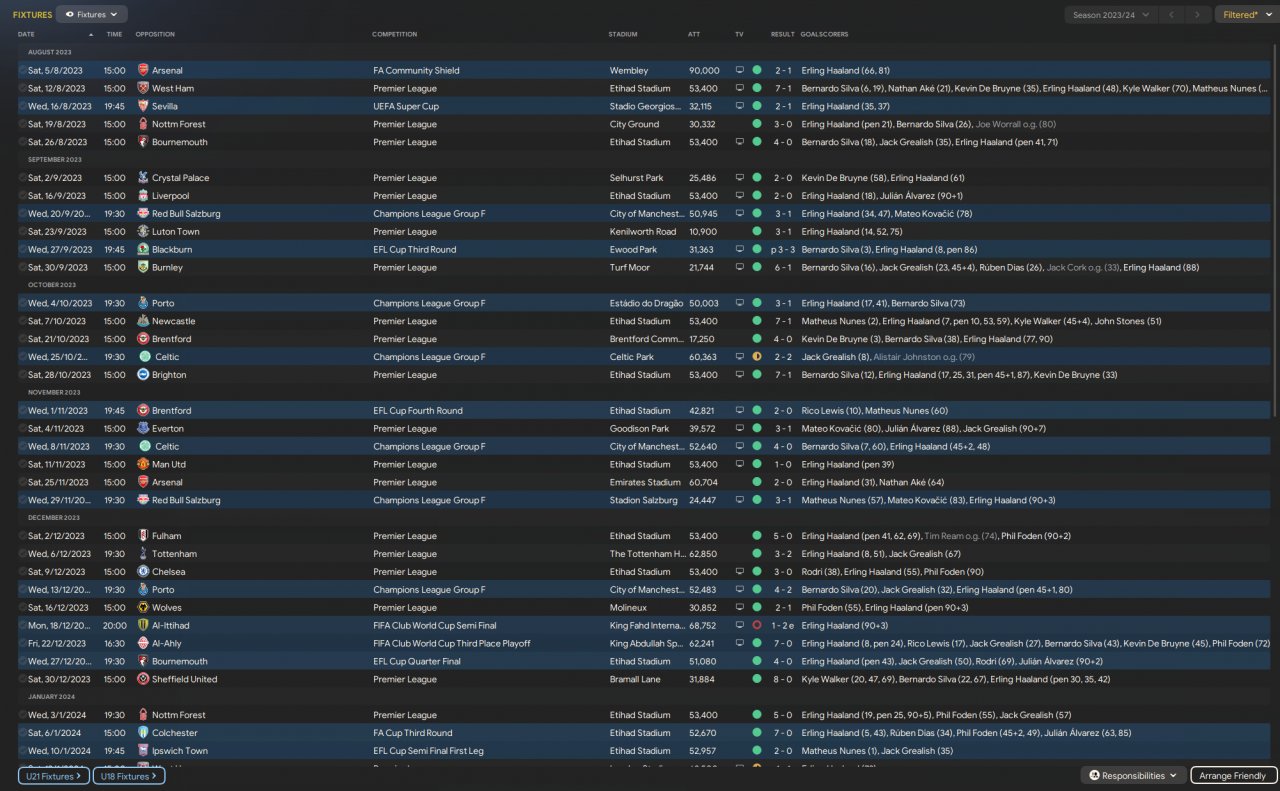Click the Man Utd club badge
This screenshot has height=791, width=1280.
point(143,465)
